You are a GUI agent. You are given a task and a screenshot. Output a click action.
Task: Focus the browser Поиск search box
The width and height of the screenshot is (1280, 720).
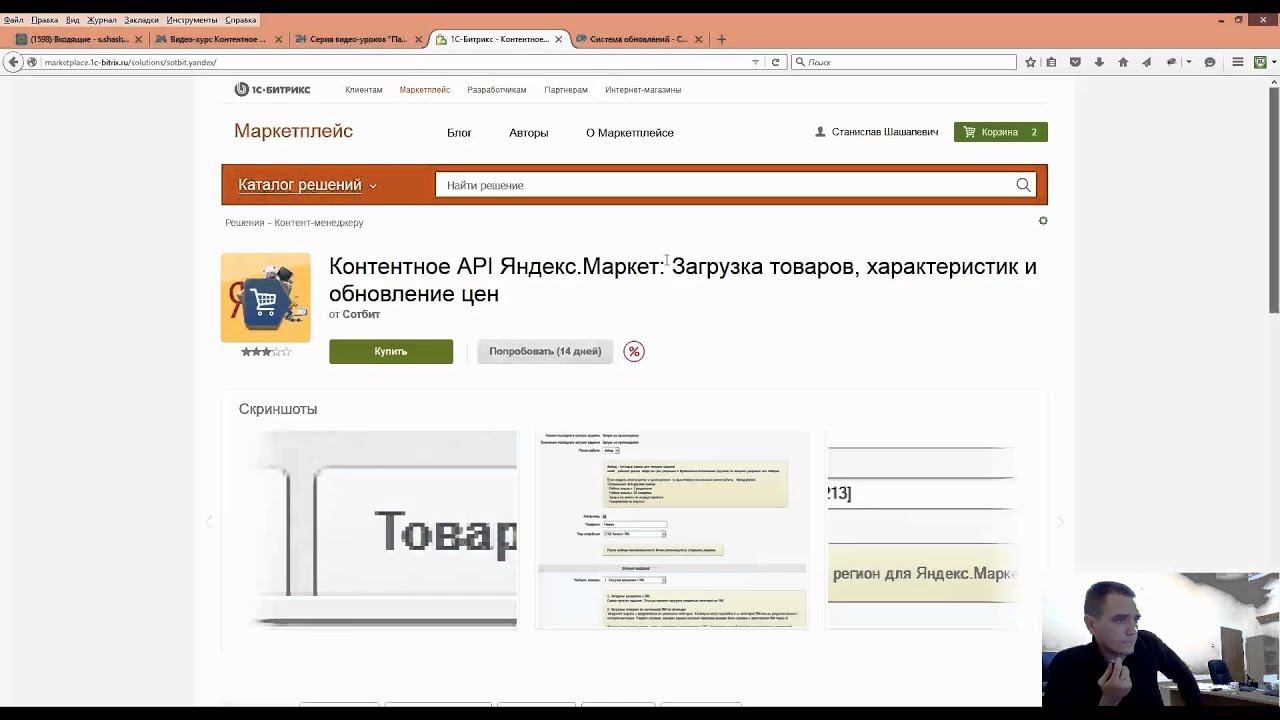pos(904,62)
